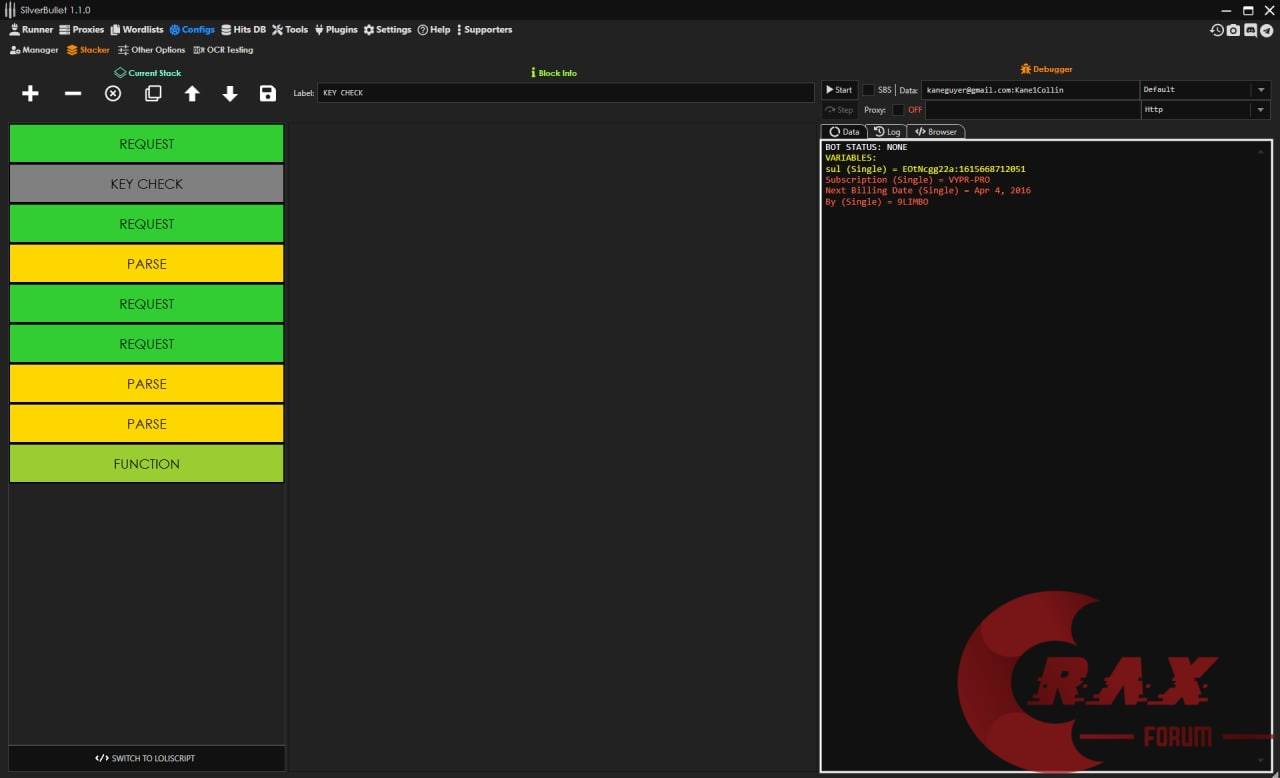Open the Discord icon link

pyautogui.click(x=1250, y=30)
